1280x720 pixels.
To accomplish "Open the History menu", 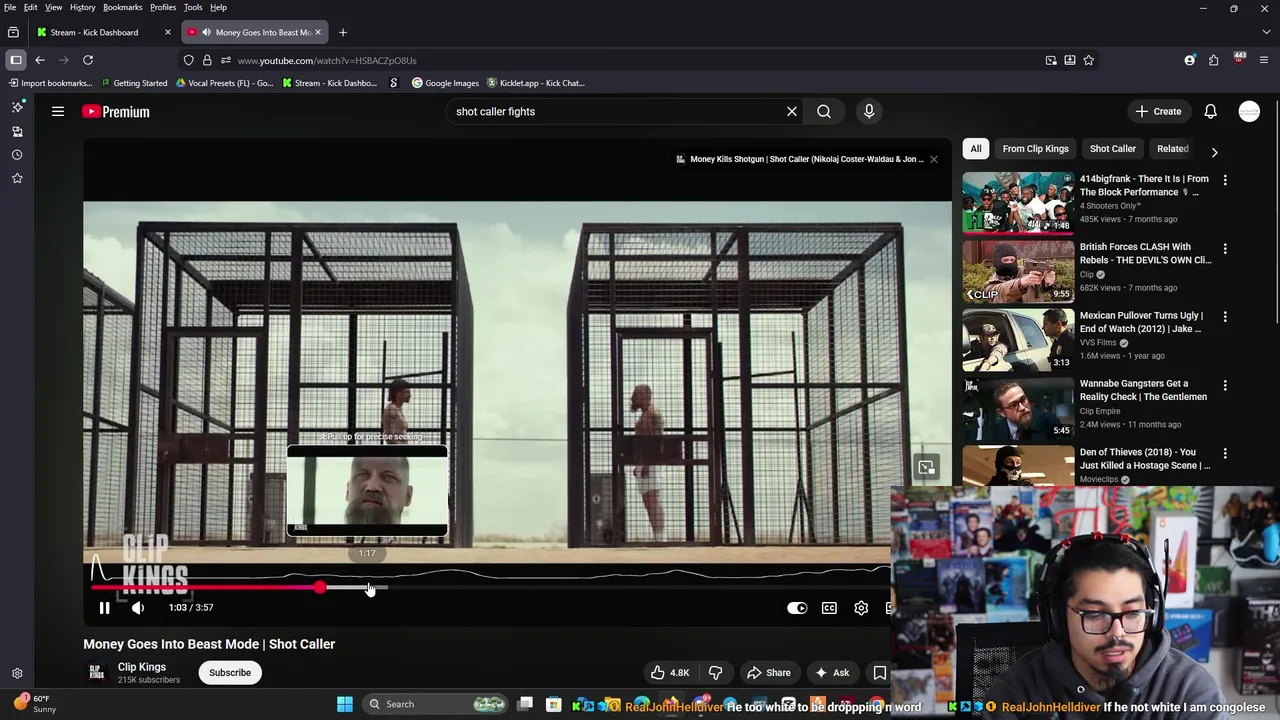I will point(83,7).
